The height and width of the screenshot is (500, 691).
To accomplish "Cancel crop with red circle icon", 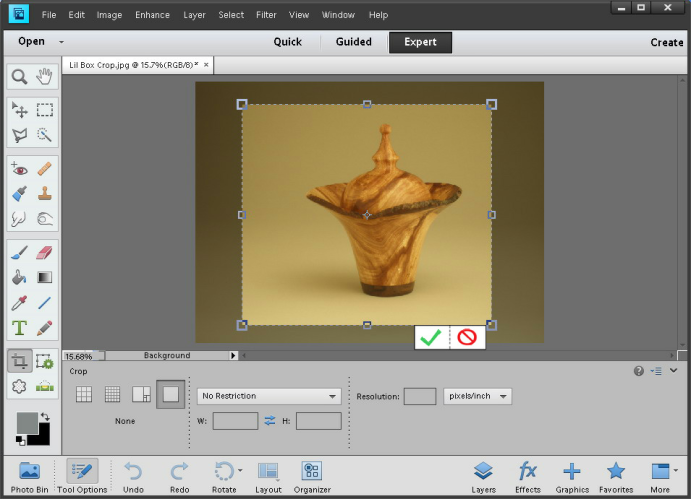I will click(x=466, y=338).
